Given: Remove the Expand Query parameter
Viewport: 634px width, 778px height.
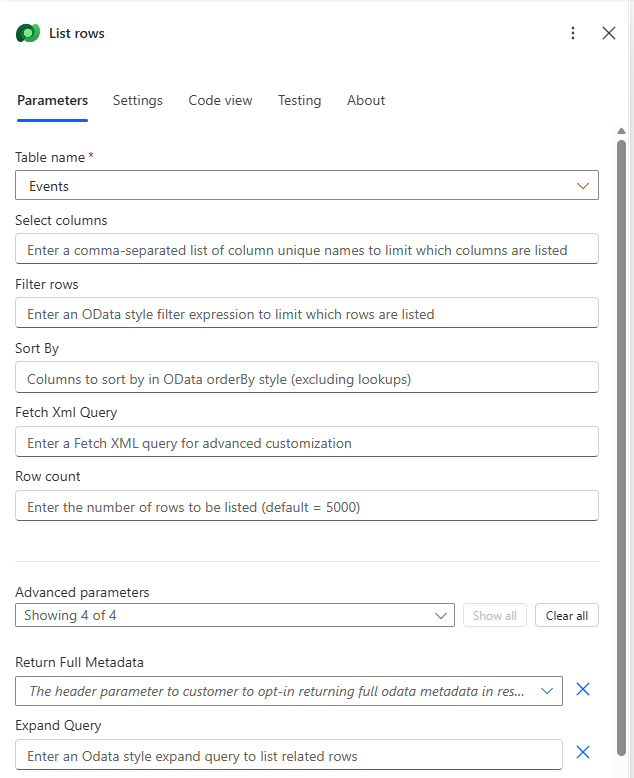Looking at the screenshot, I should point(583,753).
